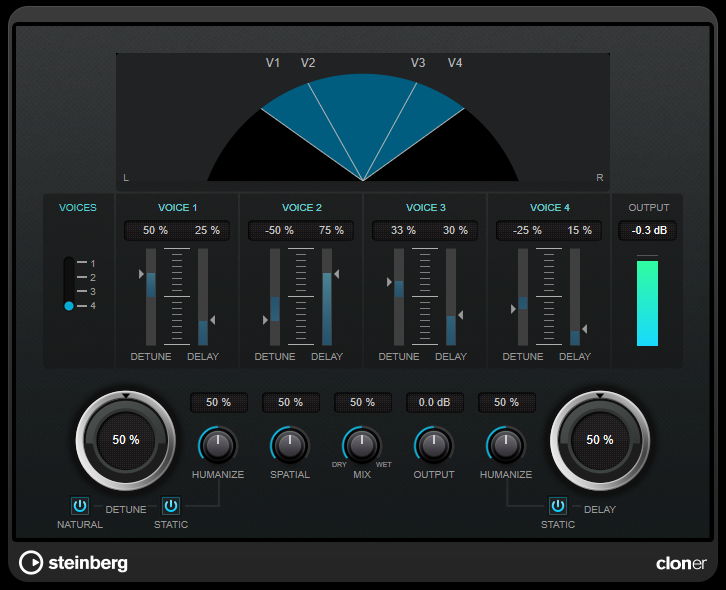Click the Voice 2 detune slider
This screenshot has width=726, height=590.
275,297
